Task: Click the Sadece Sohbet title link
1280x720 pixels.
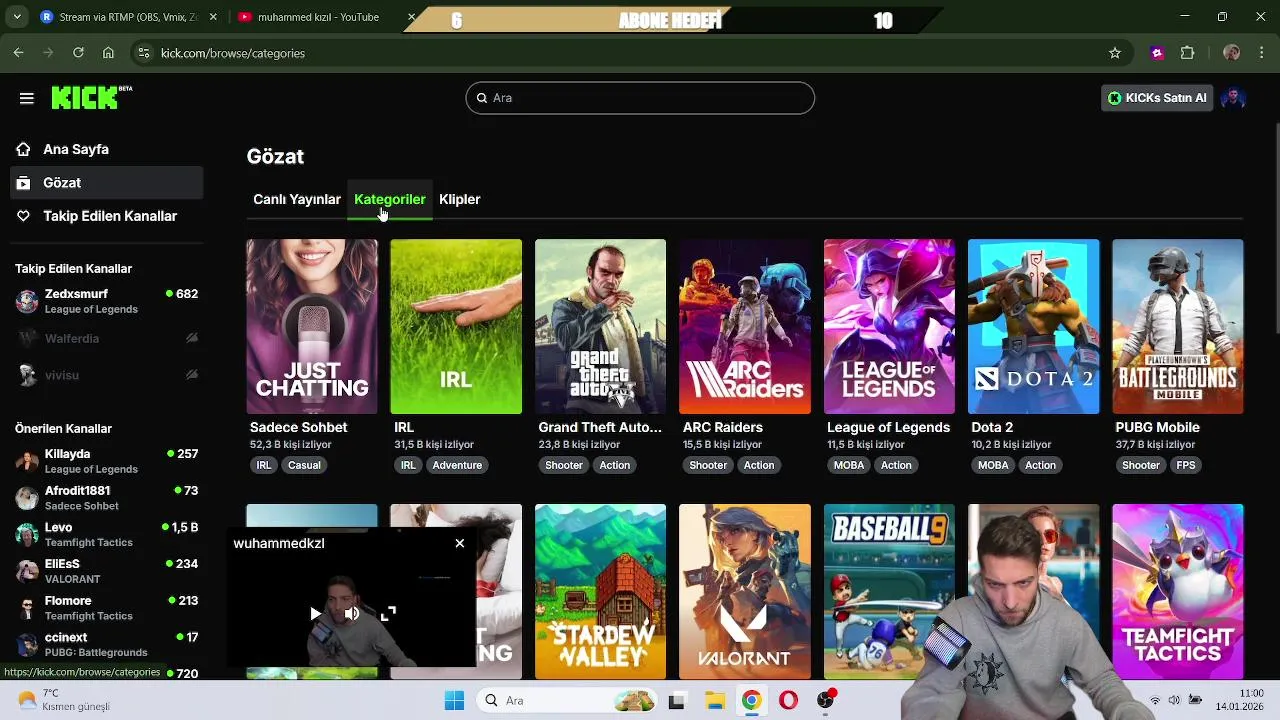Action: 298,427
